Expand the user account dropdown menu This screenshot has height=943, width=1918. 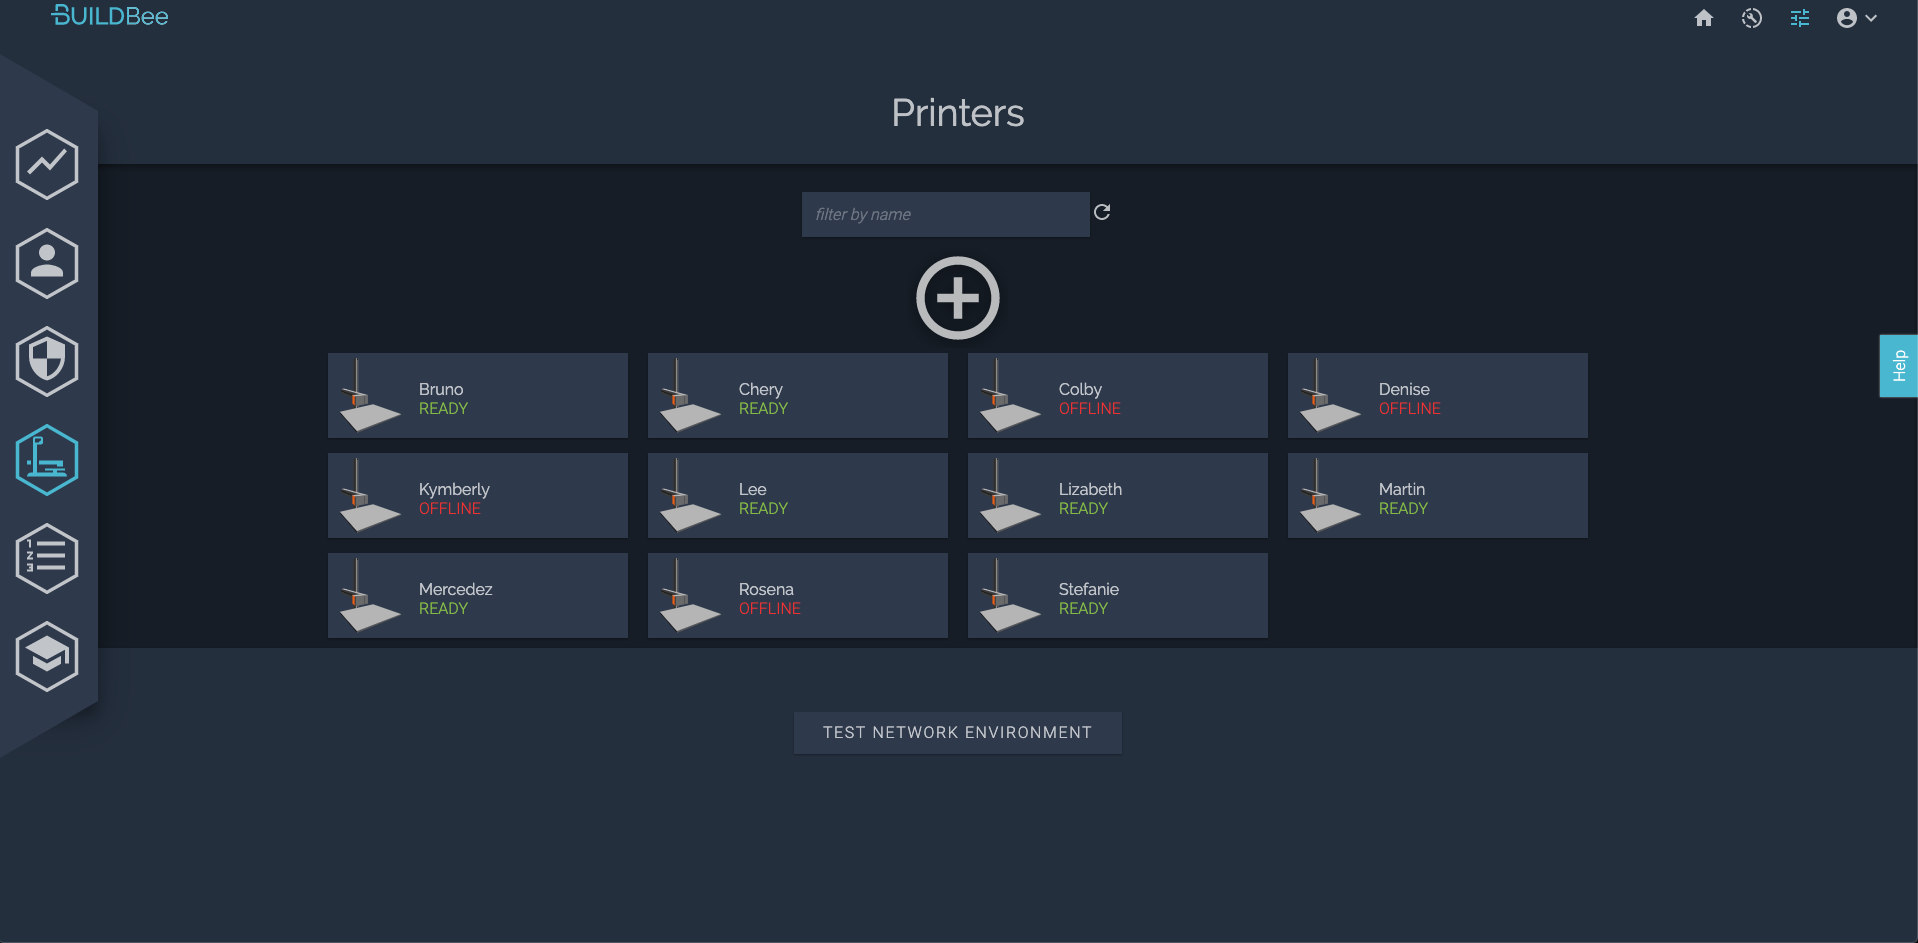point(1857,18)
